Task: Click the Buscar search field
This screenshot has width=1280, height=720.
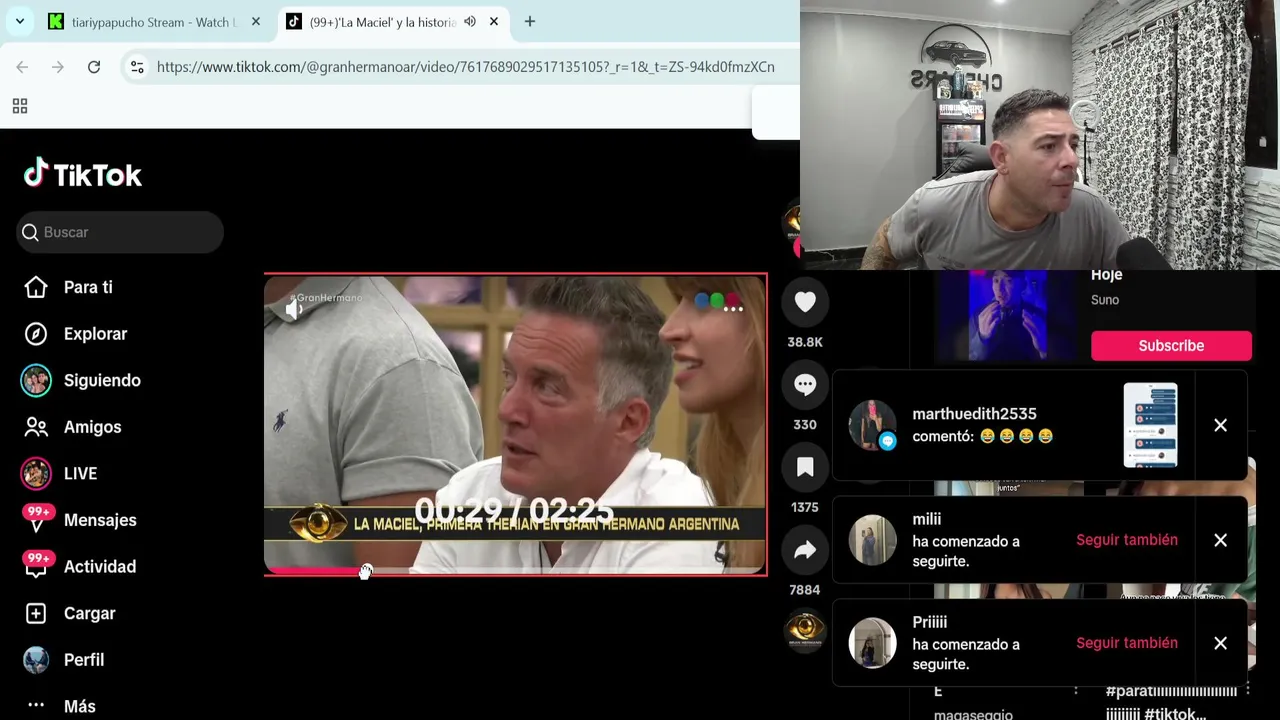Action: 120,232
